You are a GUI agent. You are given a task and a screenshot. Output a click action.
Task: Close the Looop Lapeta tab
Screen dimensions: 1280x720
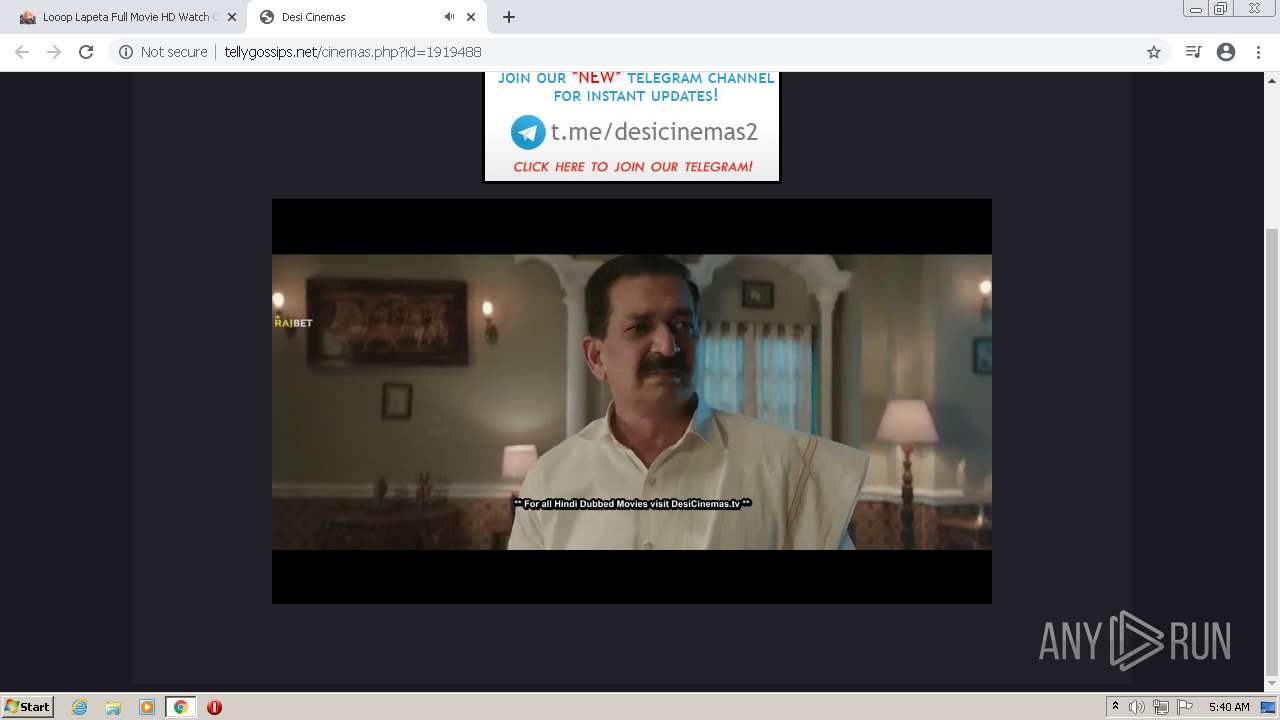231,17
